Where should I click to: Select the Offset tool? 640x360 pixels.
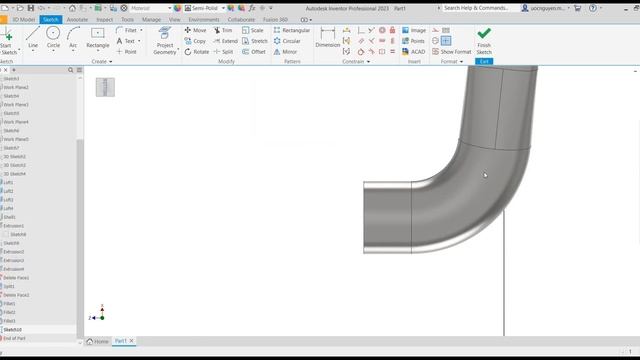point(254,52)
